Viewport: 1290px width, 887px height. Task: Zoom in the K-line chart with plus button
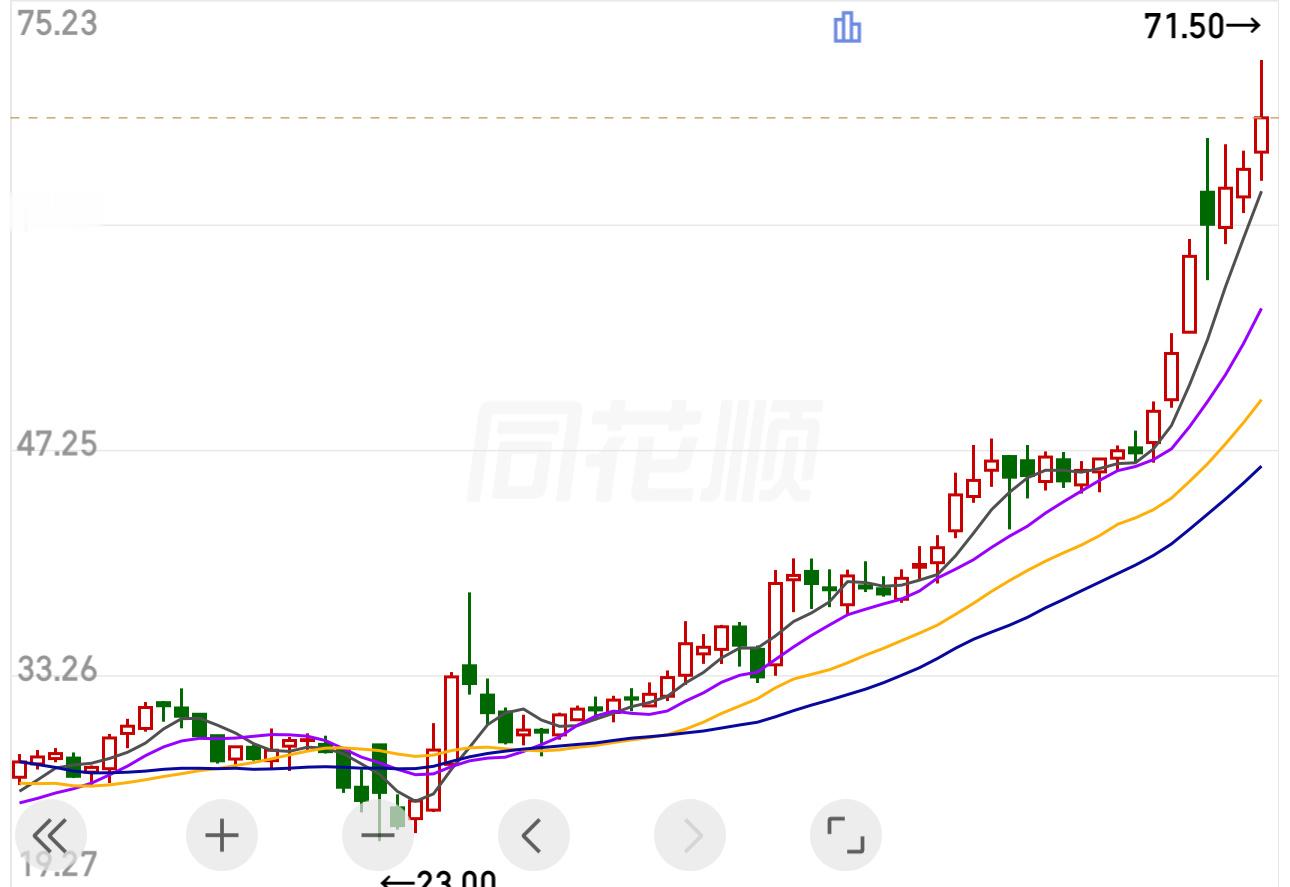(x=222, y=834)
